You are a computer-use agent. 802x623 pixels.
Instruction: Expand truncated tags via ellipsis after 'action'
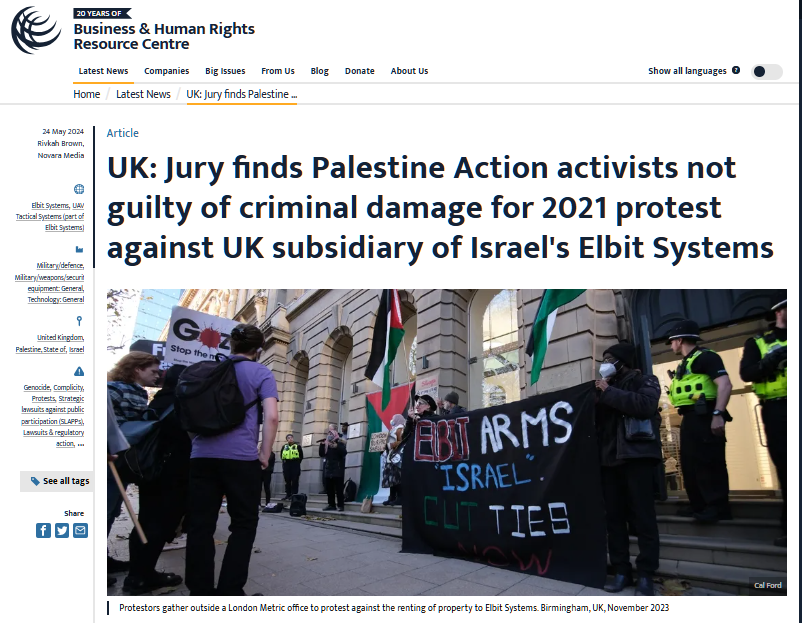pos(80,444)
